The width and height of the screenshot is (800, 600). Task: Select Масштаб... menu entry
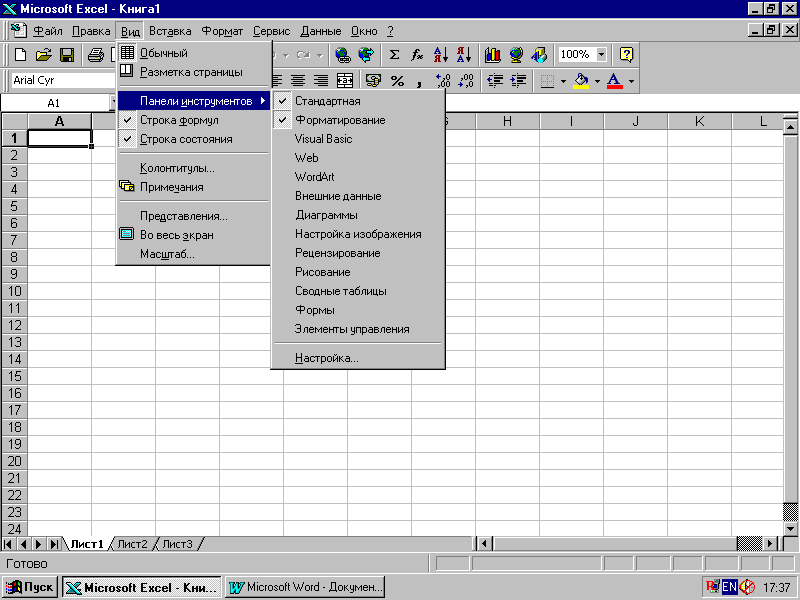pyautogui.click(x=194, y=254)
